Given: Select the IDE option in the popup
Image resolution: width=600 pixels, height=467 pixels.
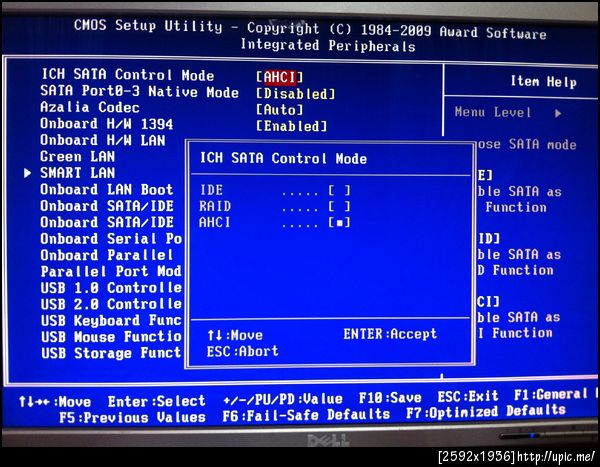Looking at the screenshot, I should (274, 190).
